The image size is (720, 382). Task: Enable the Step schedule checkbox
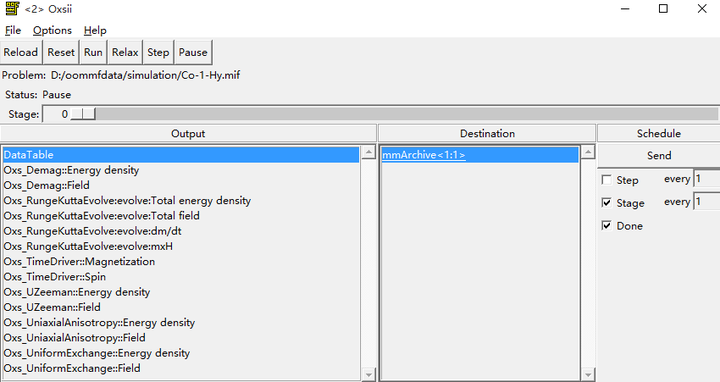607,180
